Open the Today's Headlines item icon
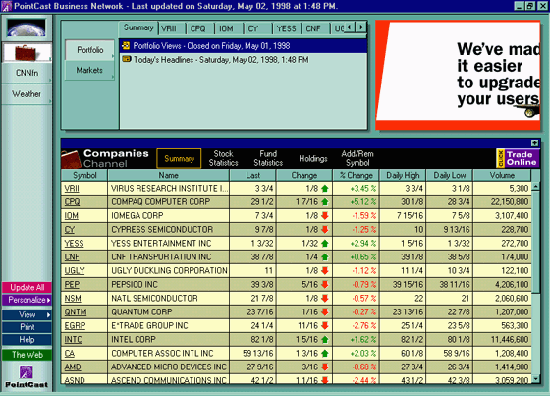This screenshot has width=550, height=396. pos(127,59)
